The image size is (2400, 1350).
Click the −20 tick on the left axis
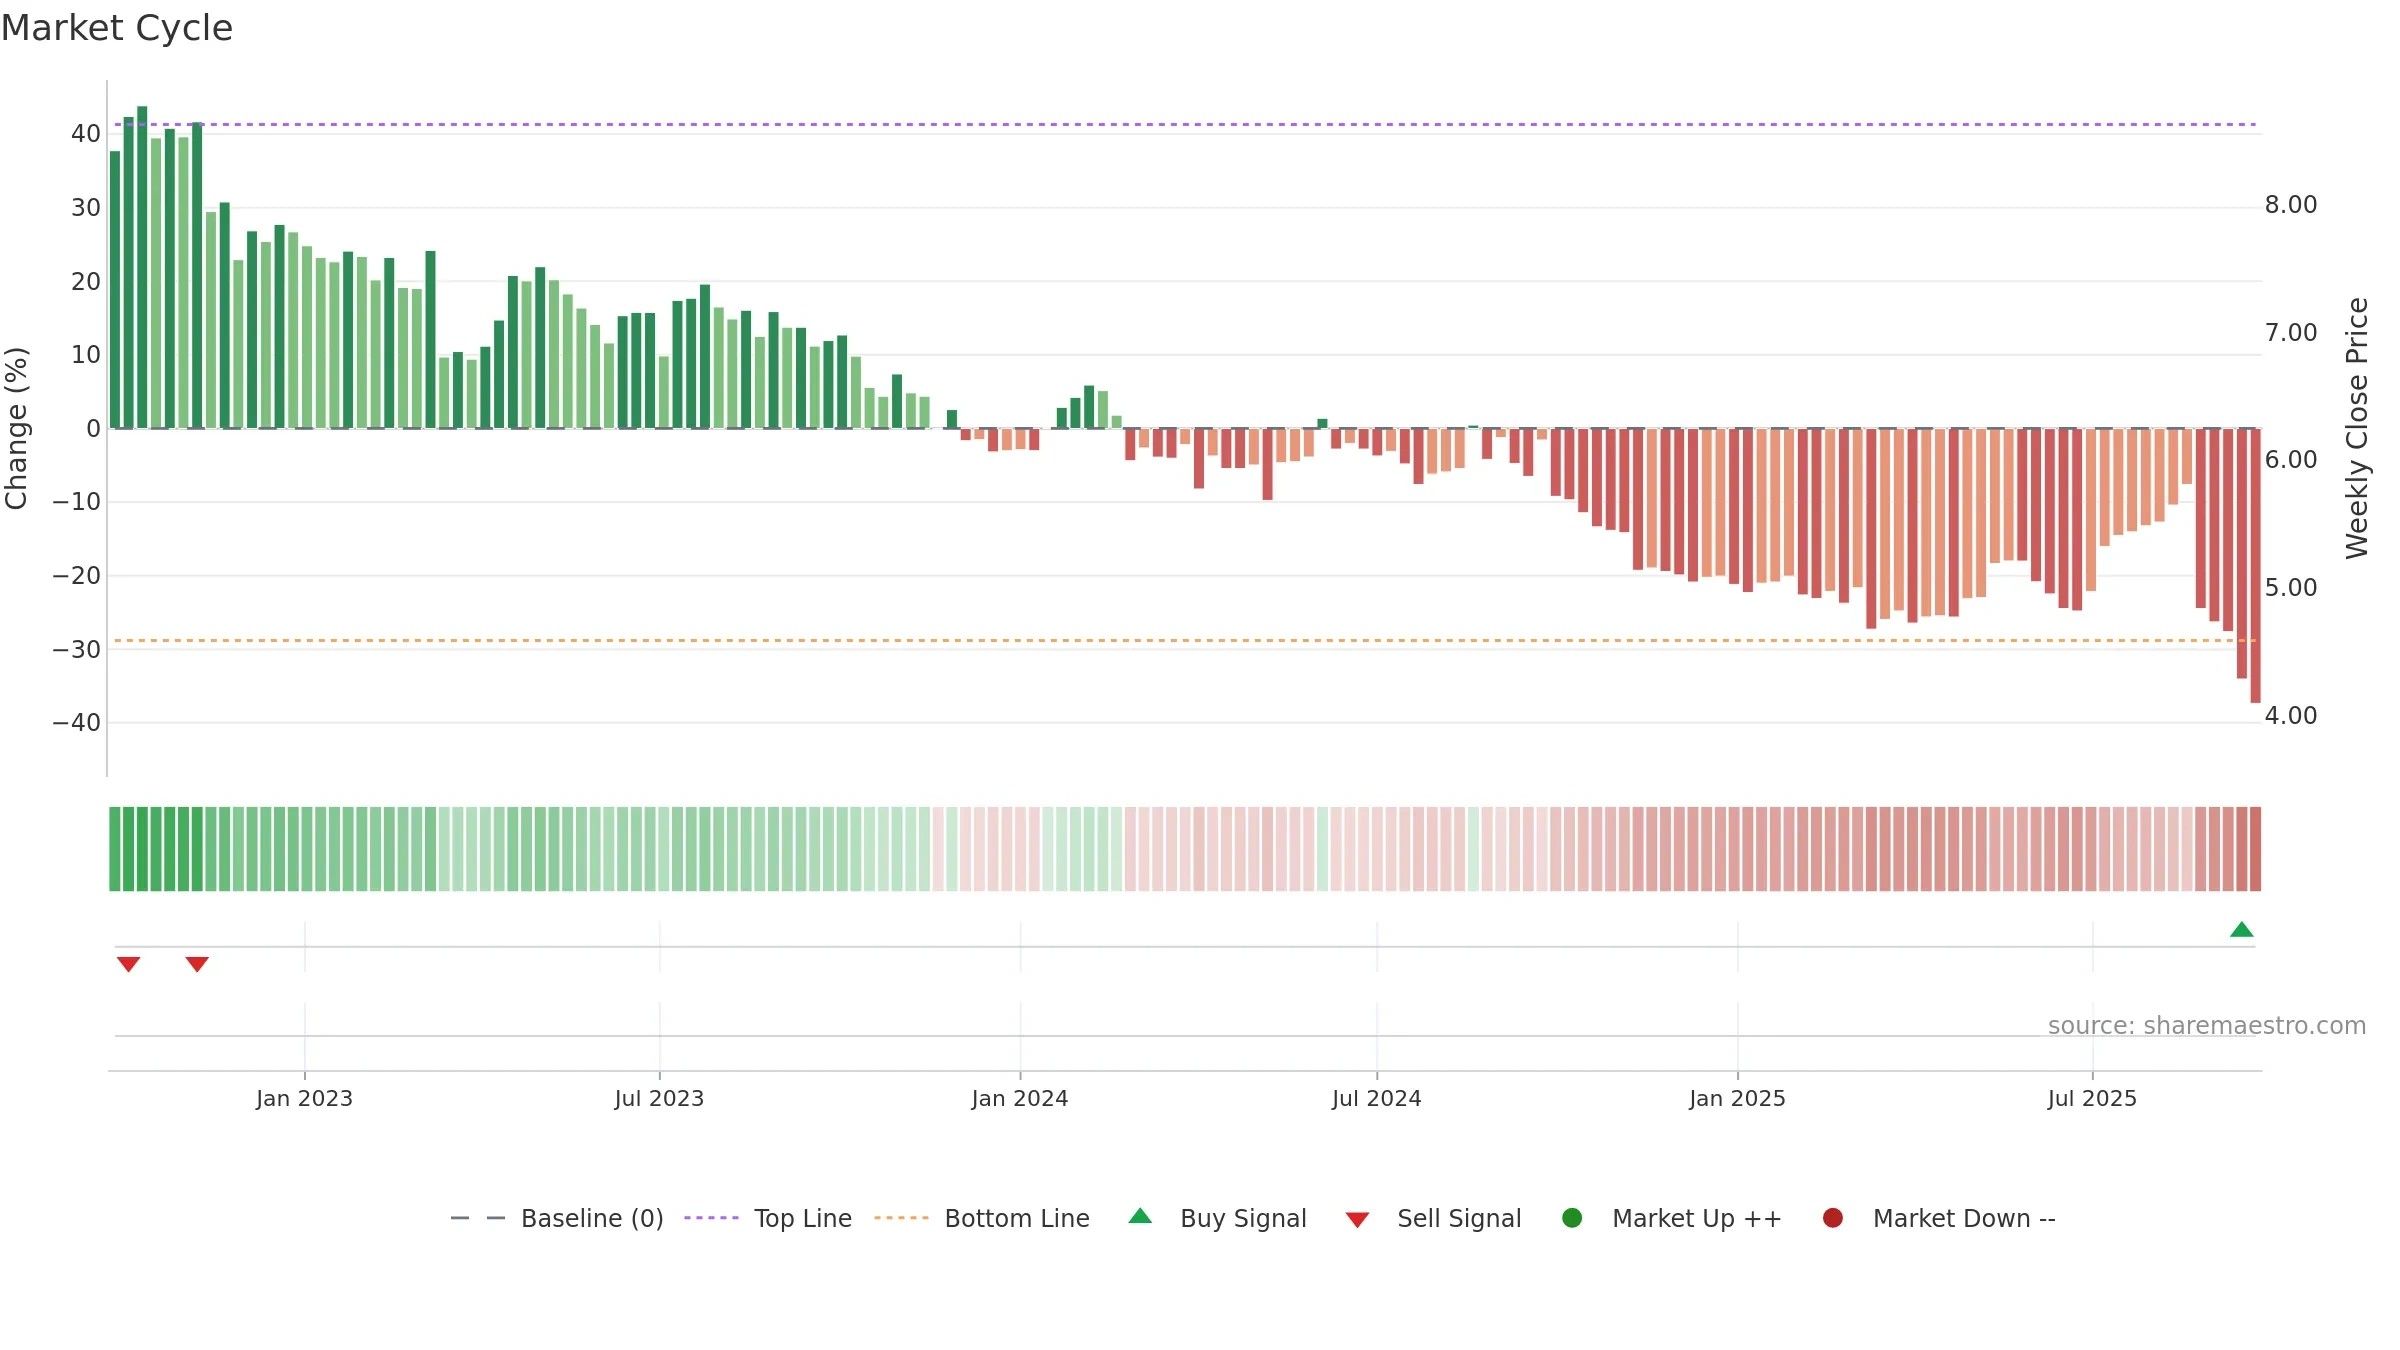click(x=77, y=576)
